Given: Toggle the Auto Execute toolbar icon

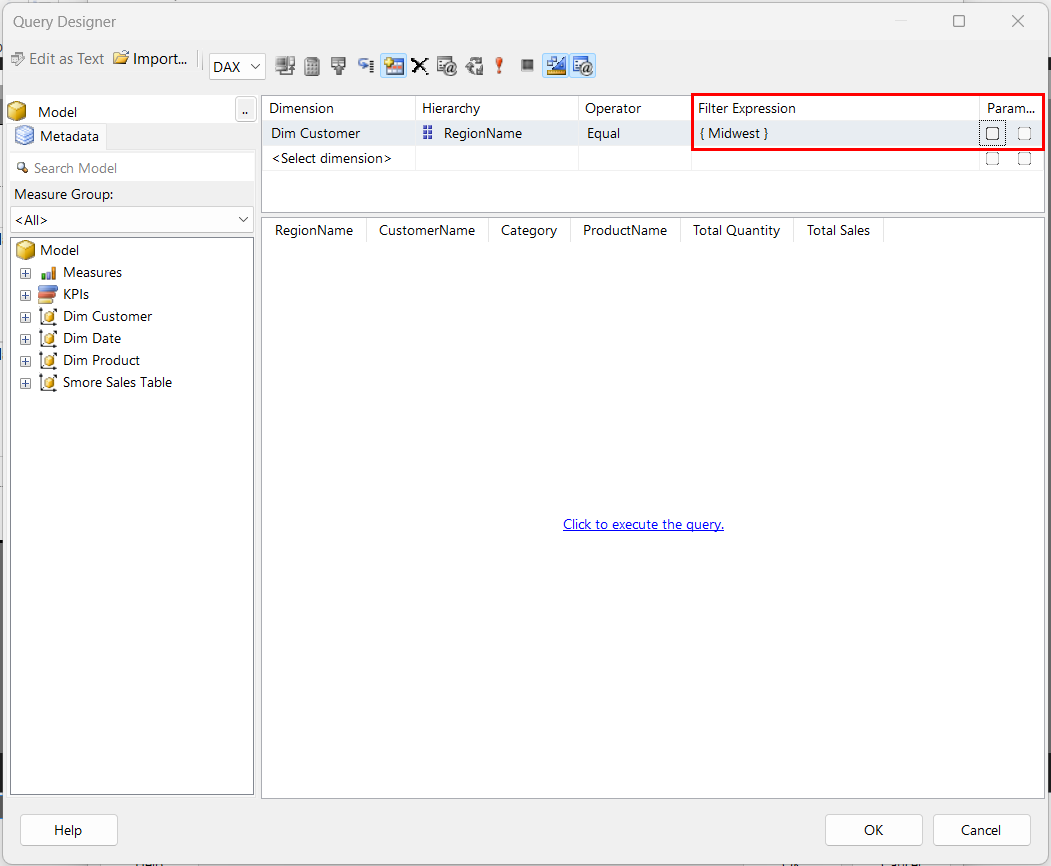Looking at the screenshot, I should [366, 66].
